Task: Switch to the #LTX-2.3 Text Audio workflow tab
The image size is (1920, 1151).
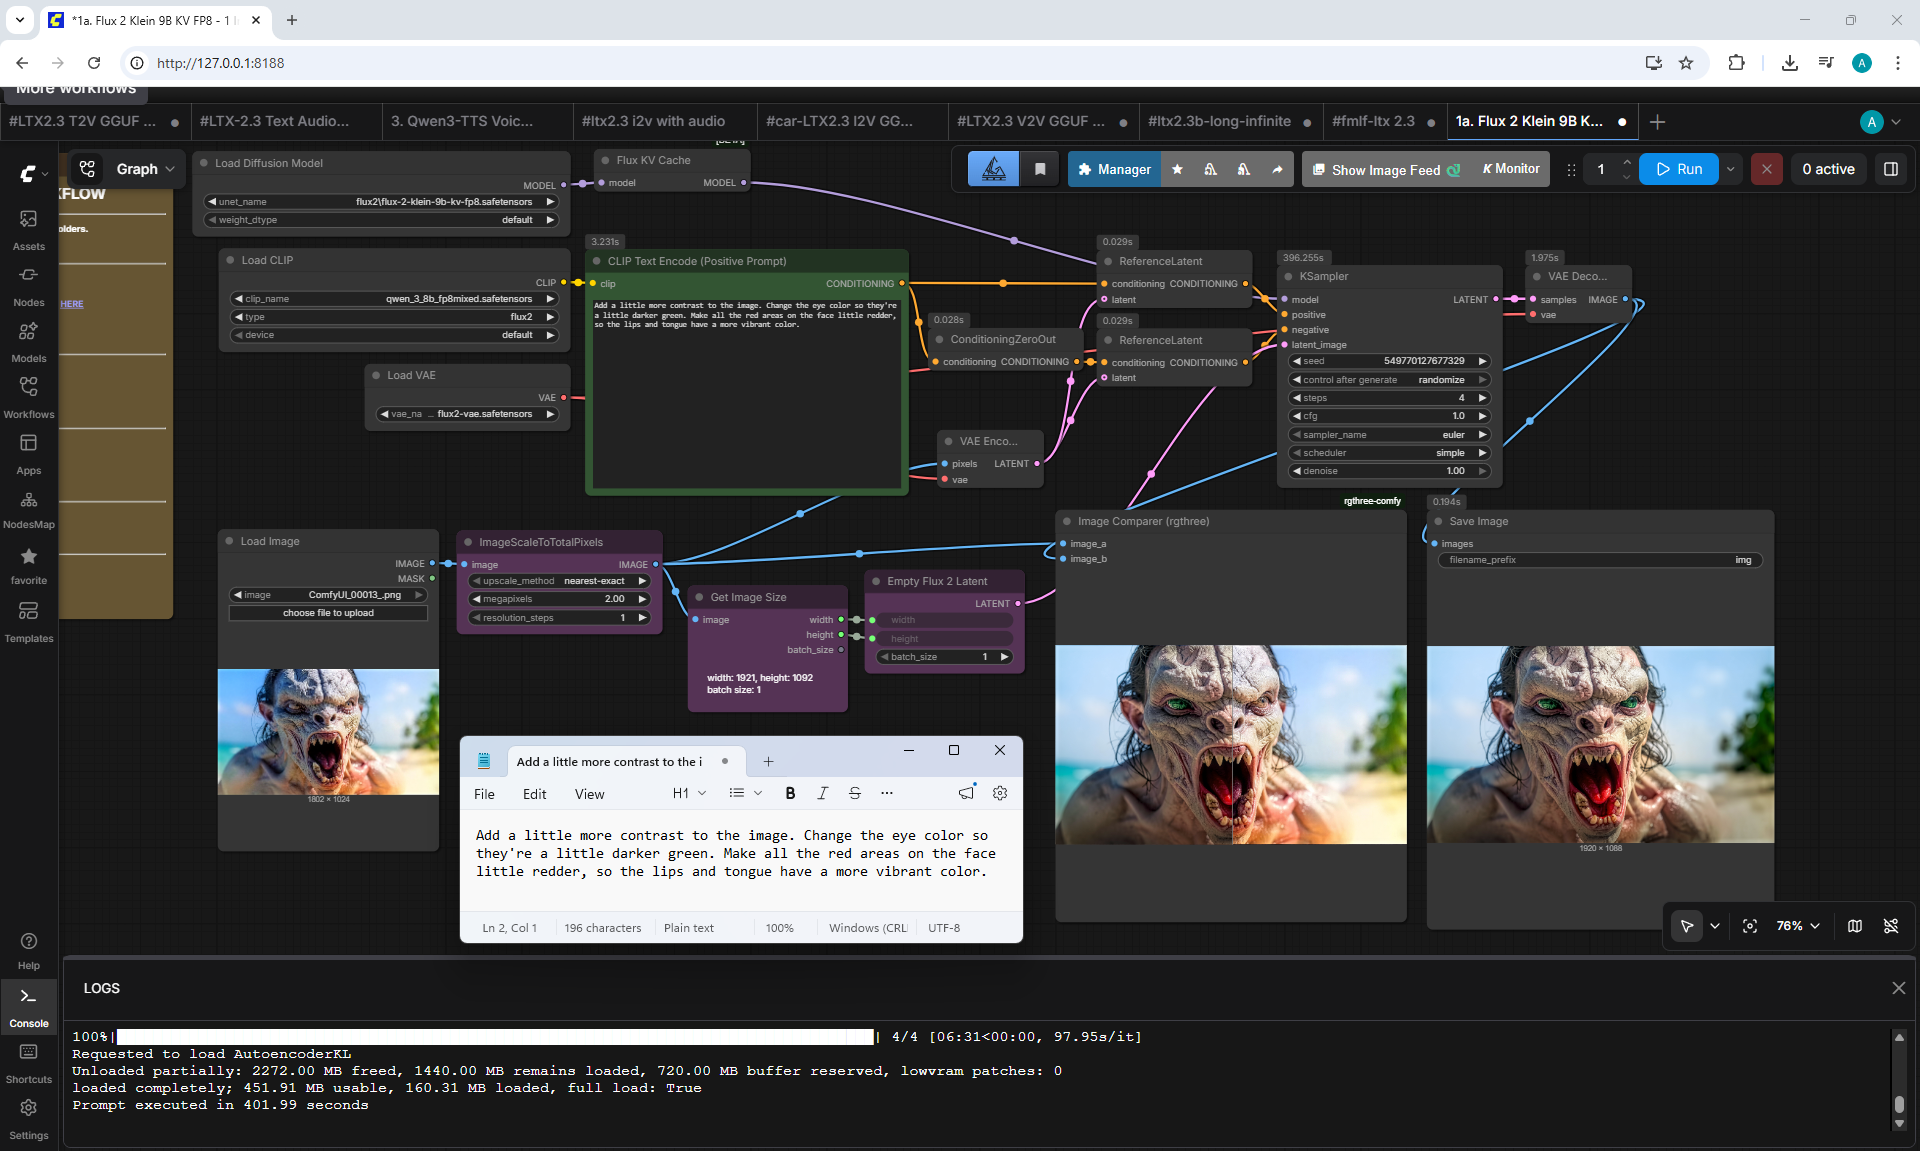Action: [275, 121]
